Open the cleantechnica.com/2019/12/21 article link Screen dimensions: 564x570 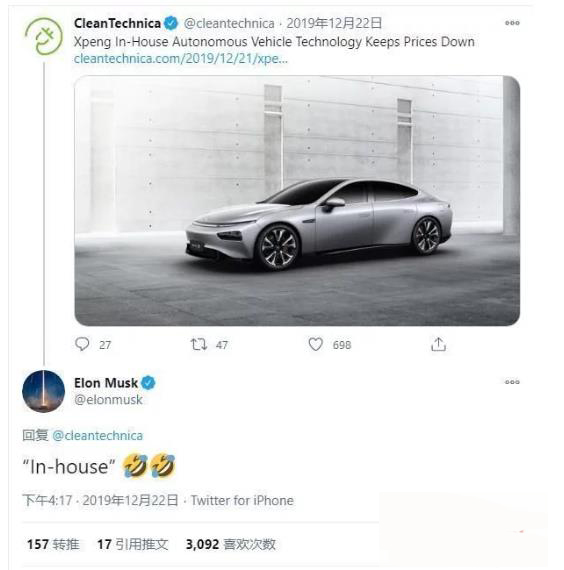[x=181, y=59]
